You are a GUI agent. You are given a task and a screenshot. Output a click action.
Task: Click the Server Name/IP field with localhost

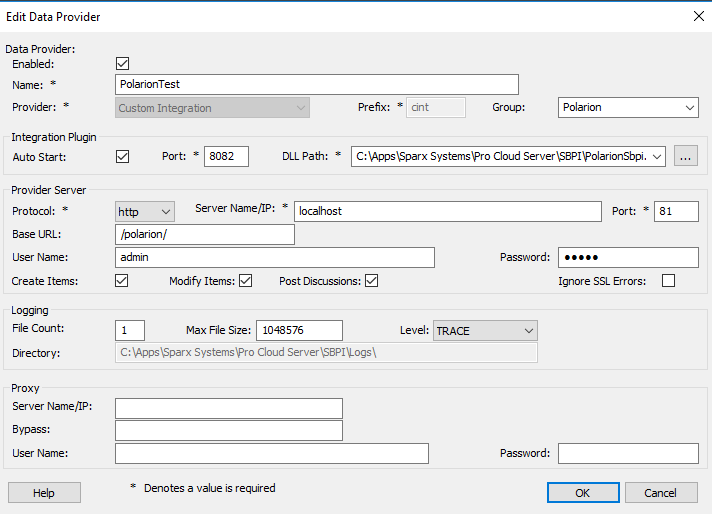[x=448, y=212]
